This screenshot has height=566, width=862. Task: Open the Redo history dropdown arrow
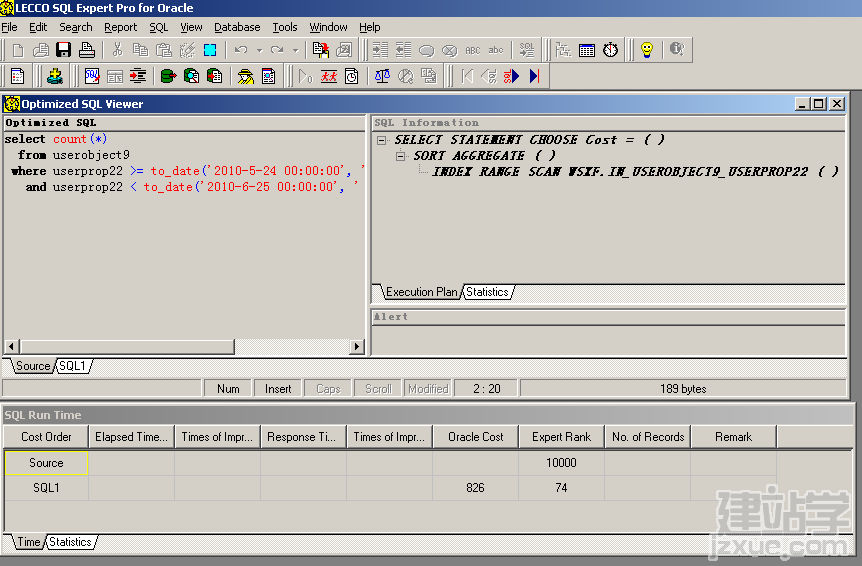(296, 51)
